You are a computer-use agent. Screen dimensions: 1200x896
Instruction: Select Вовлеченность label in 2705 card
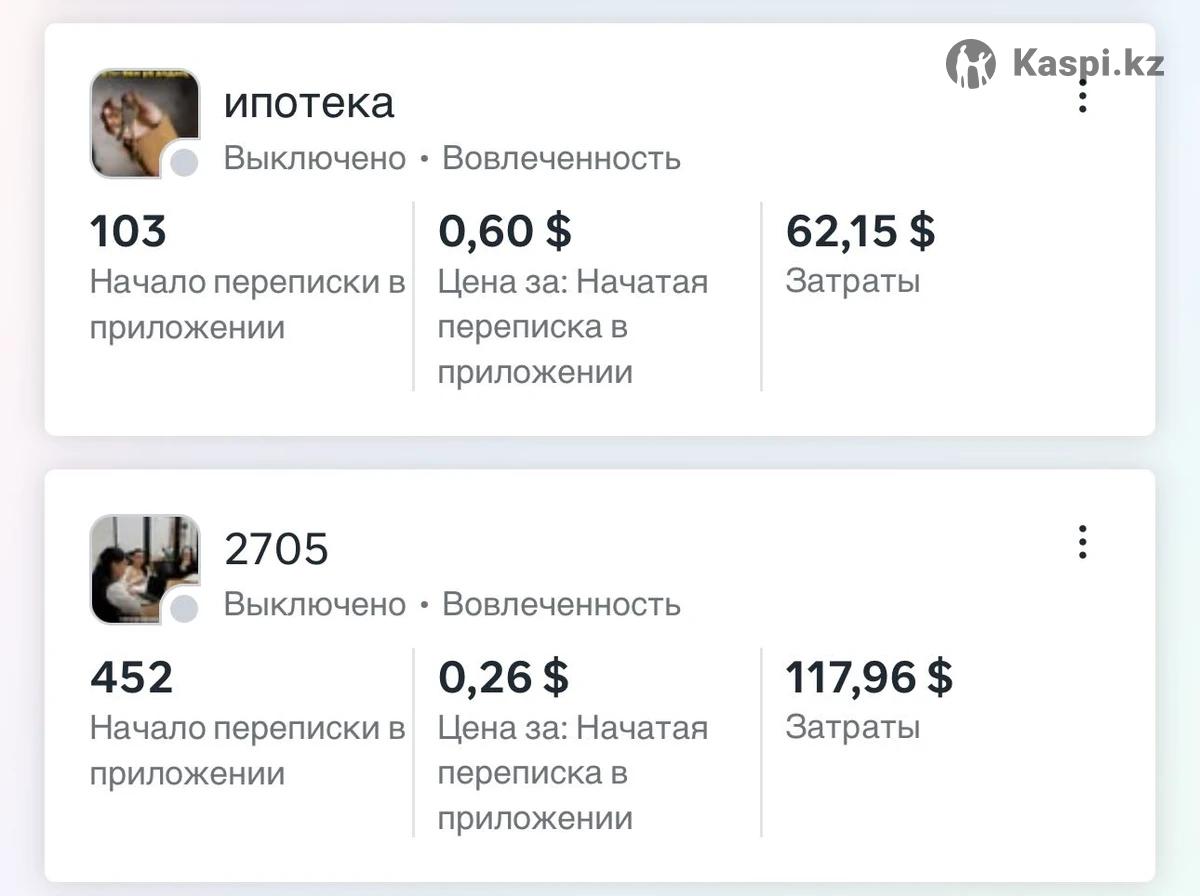point(561,605)
